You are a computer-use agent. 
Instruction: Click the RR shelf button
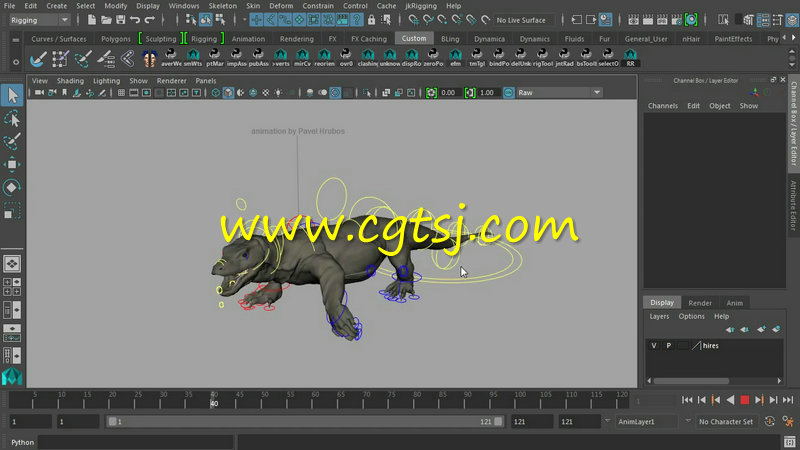click(631, 58)
